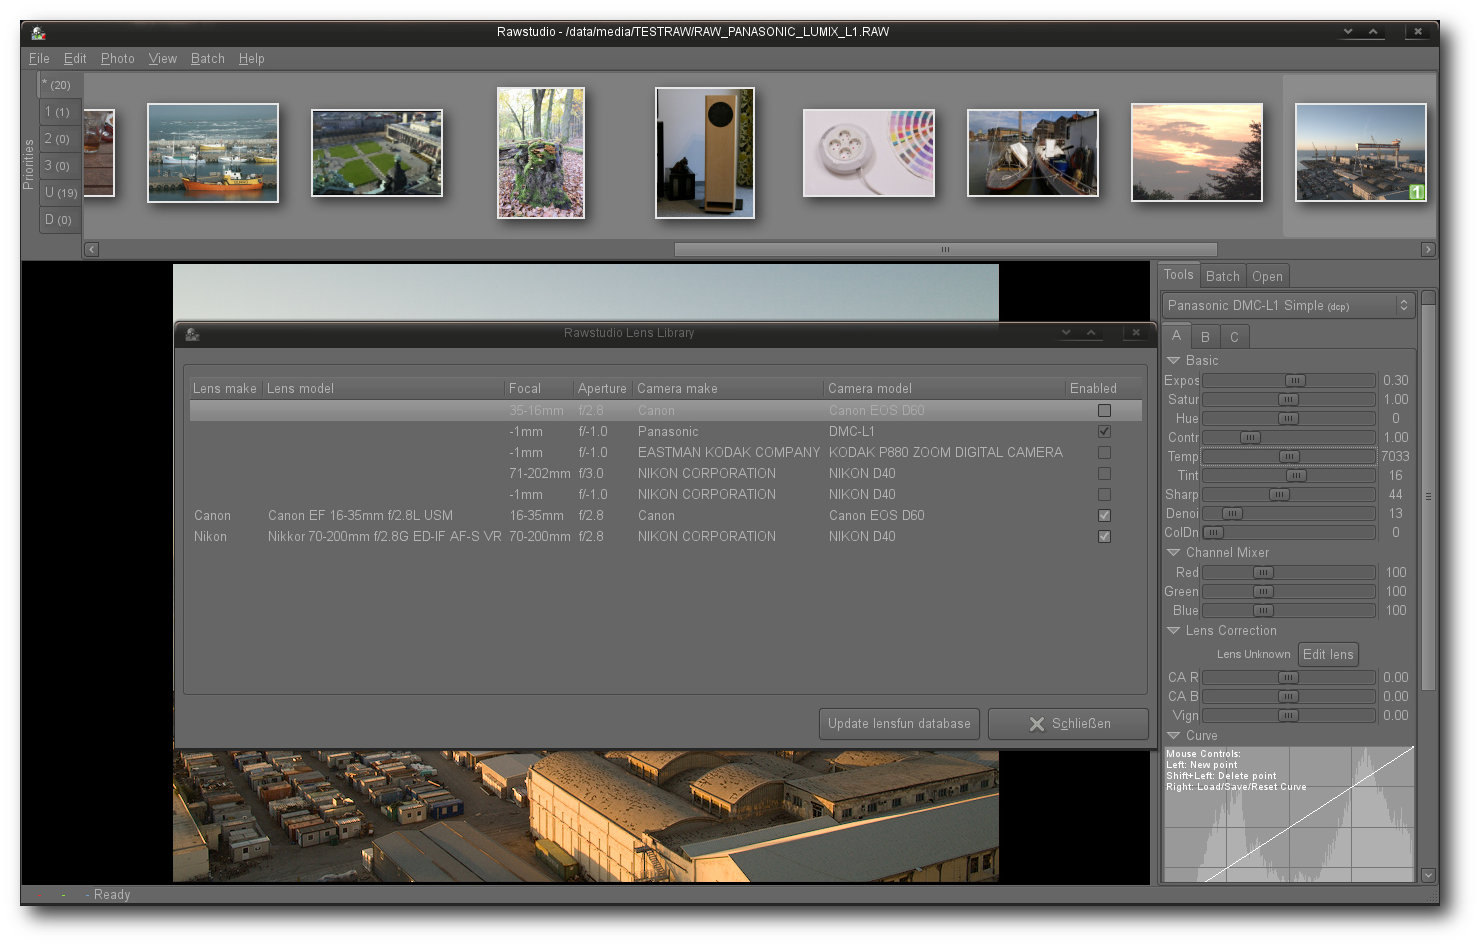Viewport: 1480px width, 946px height.
Task: Click the Sharpen slider handle
Action: 1279,494
